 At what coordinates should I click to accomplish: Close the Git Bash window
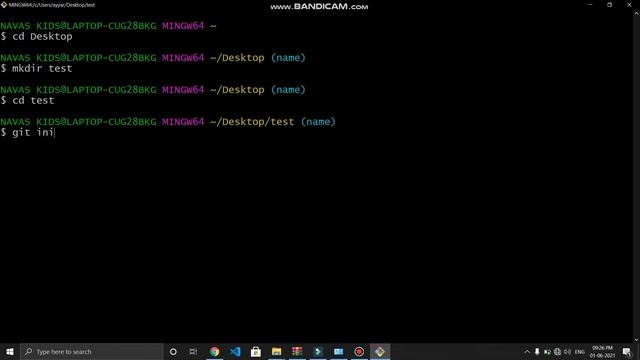[629, 5]
